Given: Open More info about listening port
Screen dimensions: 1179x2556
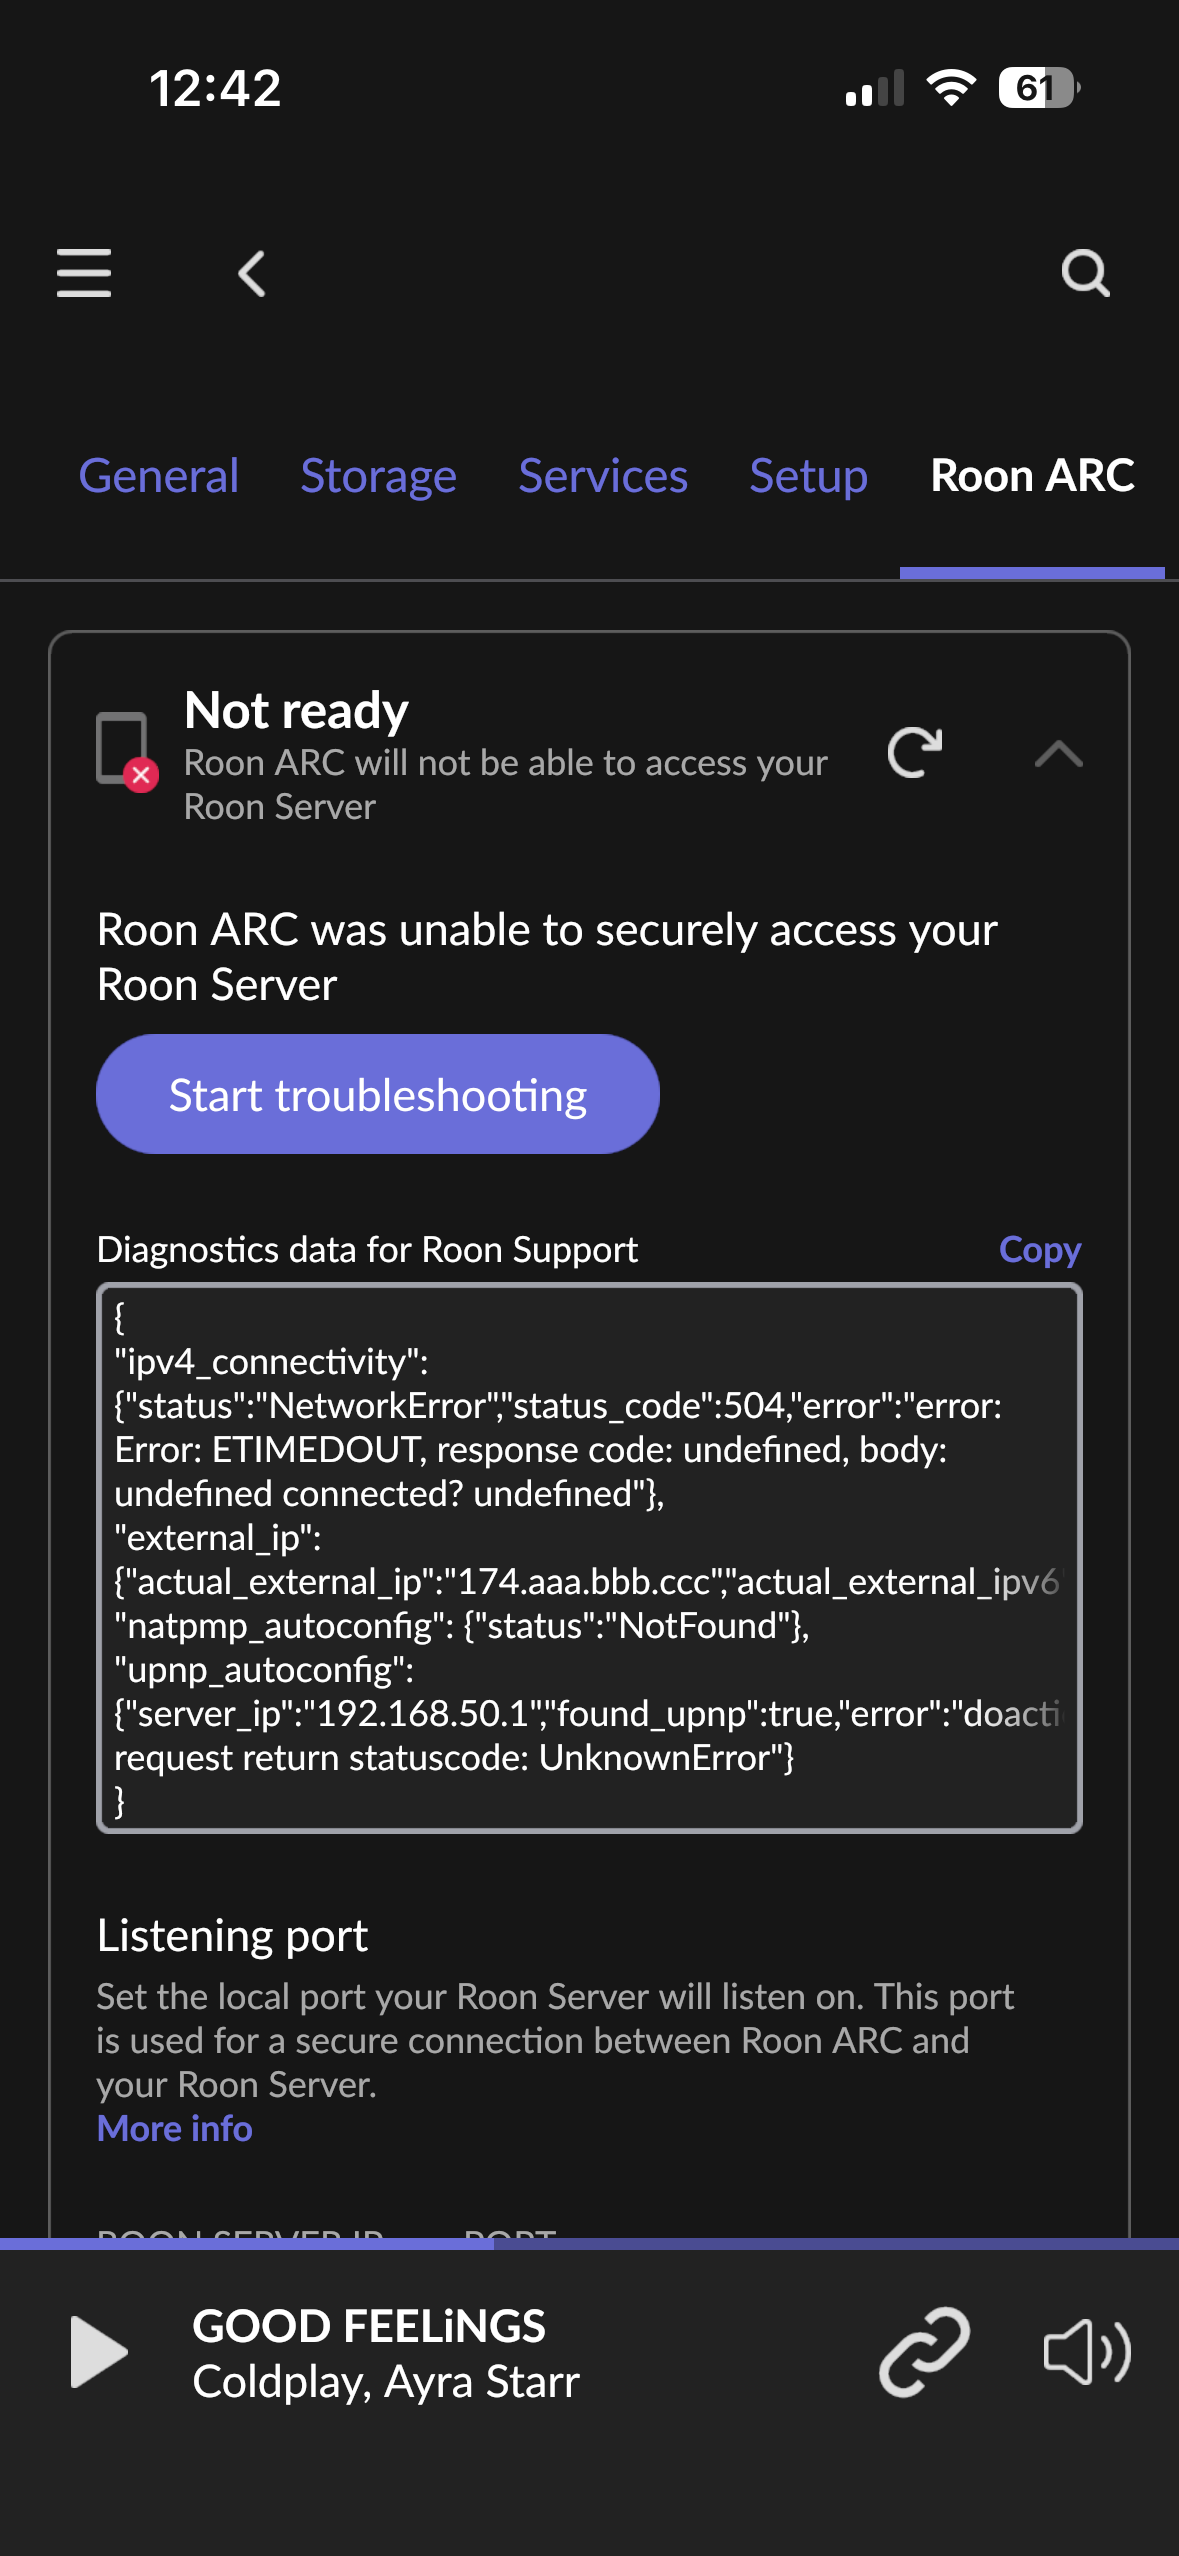Looking at the screenshot, I should (174, 2128).
